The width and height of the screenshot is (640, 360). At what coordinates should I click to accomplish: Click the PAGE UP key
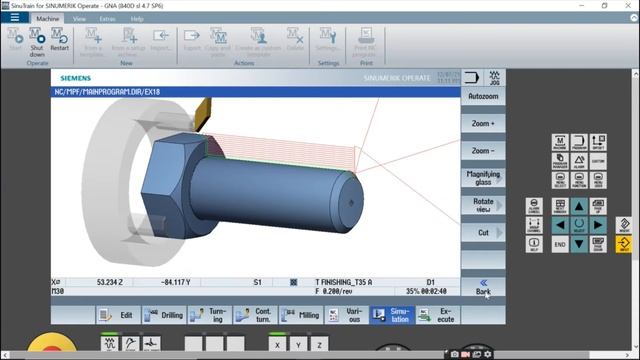pyautogui.click(x=598, y=206)
